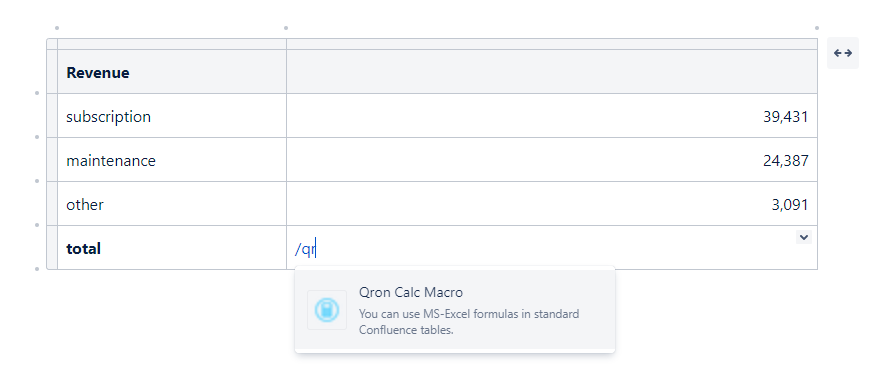
Task: Click the bold total label cell
Action: coord(172,248)
